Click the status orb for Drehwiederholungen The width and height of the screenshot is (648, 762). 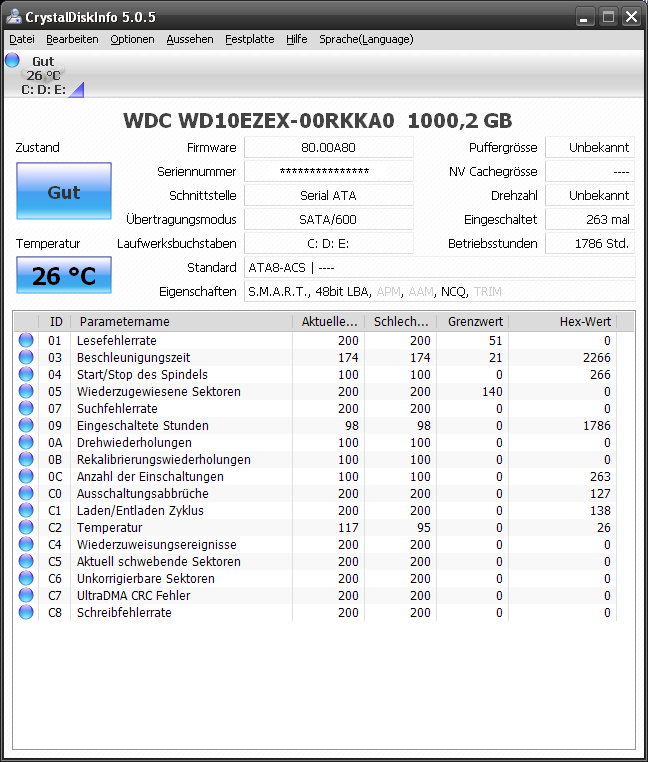[26, 442]
